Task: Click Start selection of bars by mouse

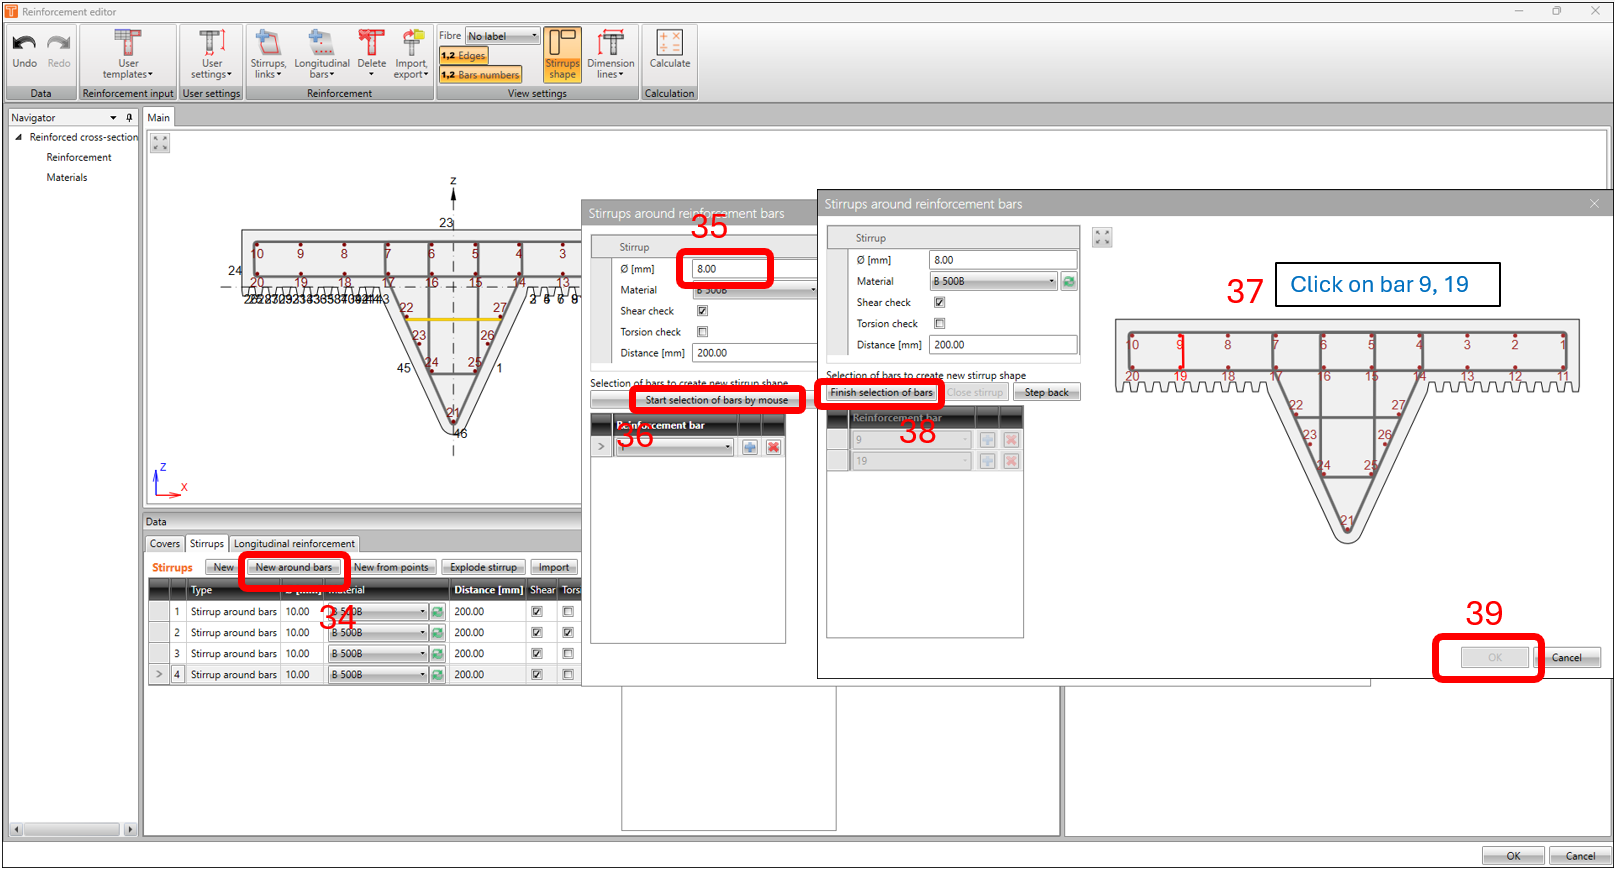Action: [717, 400]
